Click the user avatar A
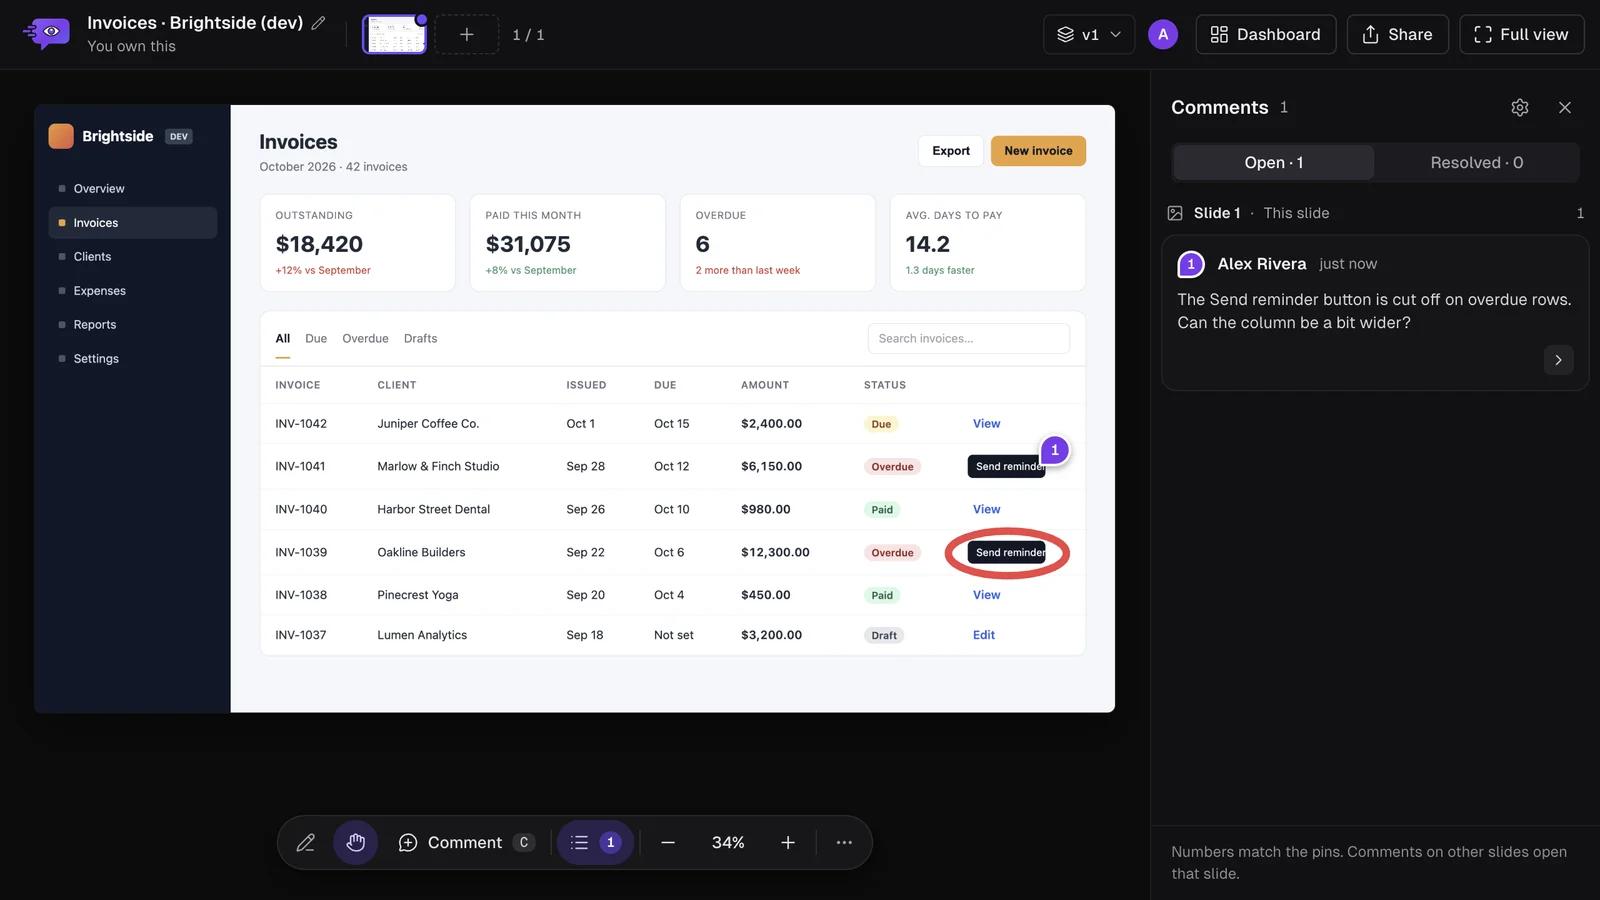 tap(1162, 34)
